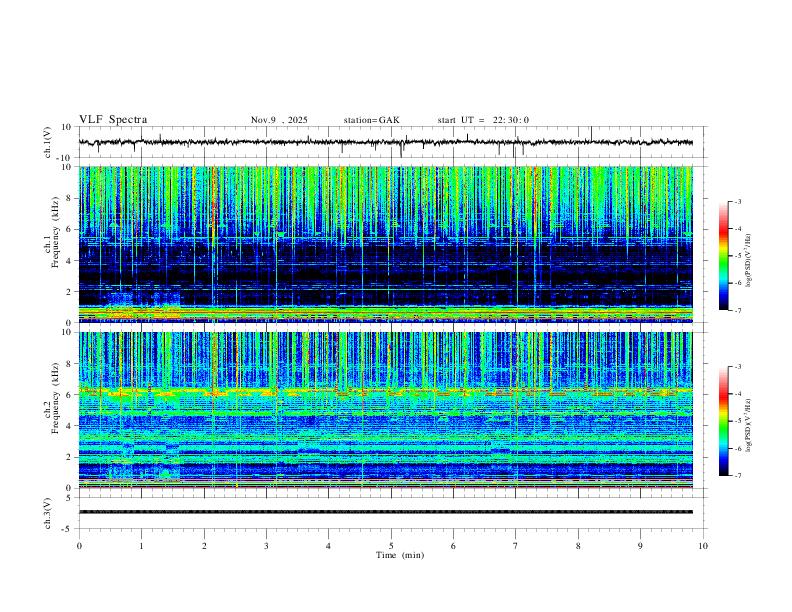792x612 pixels.
Task: Click the "ch.1(V)" waveform axis label
Action: (48, 142)
